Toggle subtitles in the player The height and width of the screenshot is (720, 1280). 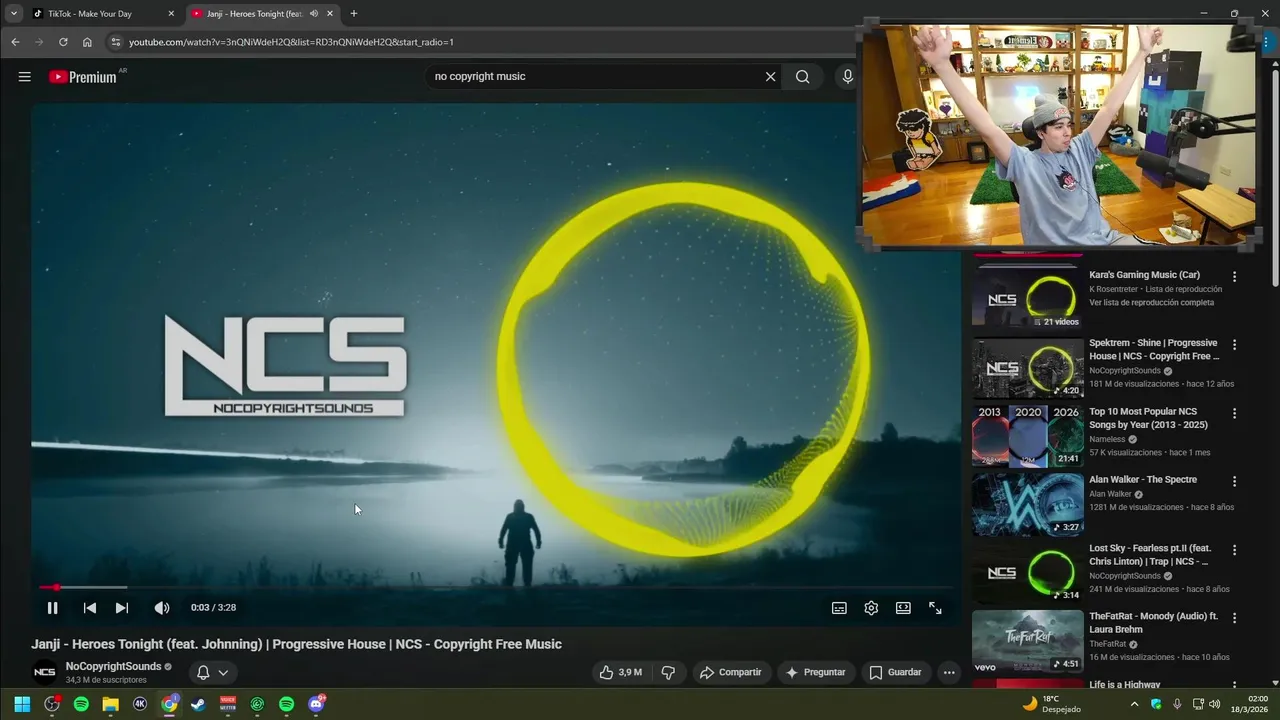tap(839, 608)
